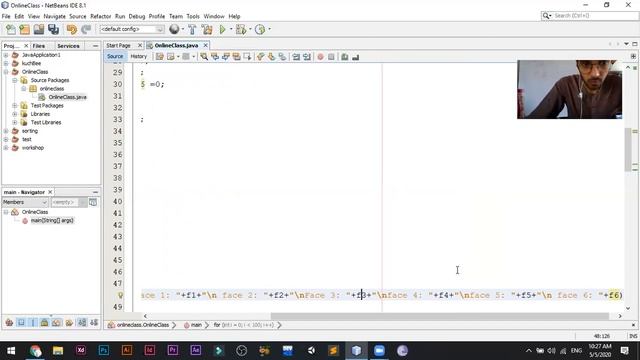Click the Source view button
This screenshot has width=640, height=360.
(115, 56)
